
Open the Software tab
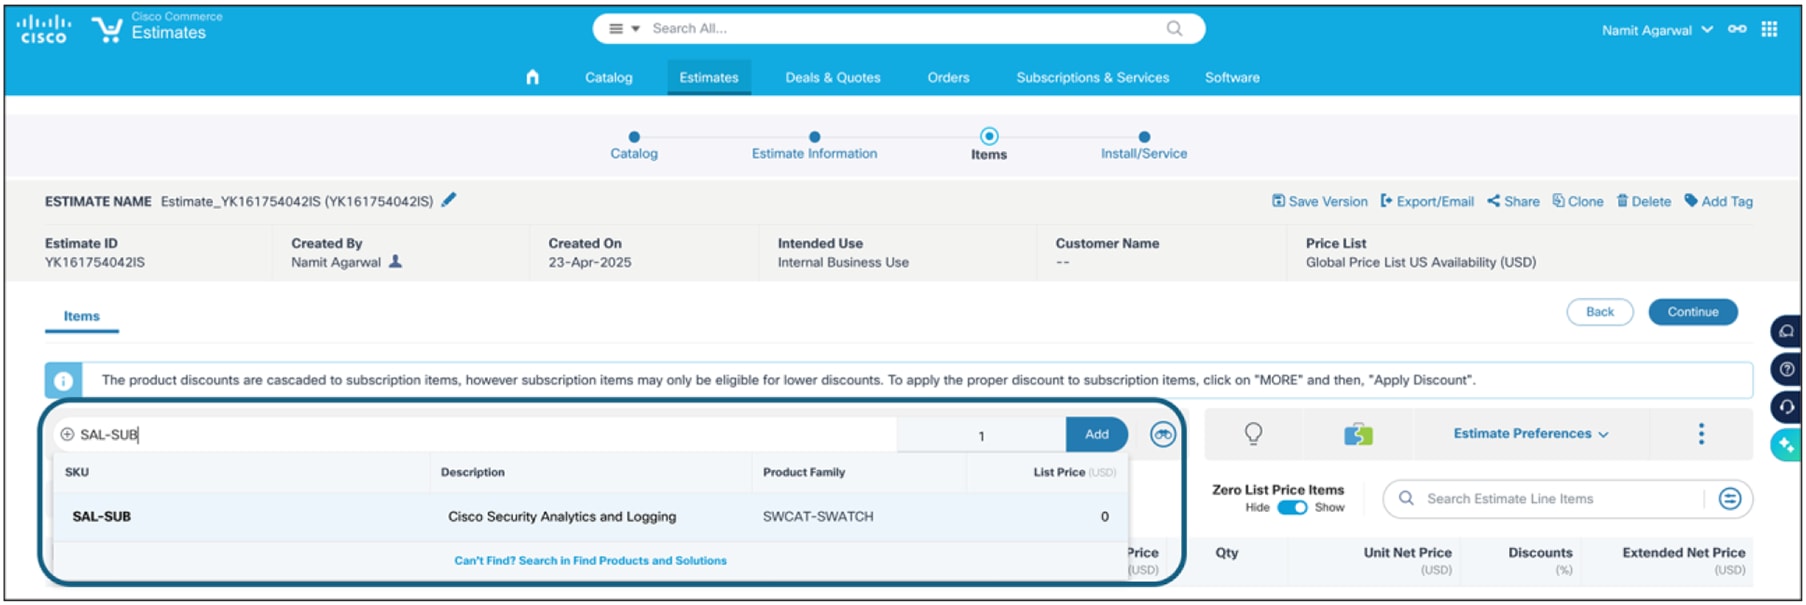(1232, 77)
